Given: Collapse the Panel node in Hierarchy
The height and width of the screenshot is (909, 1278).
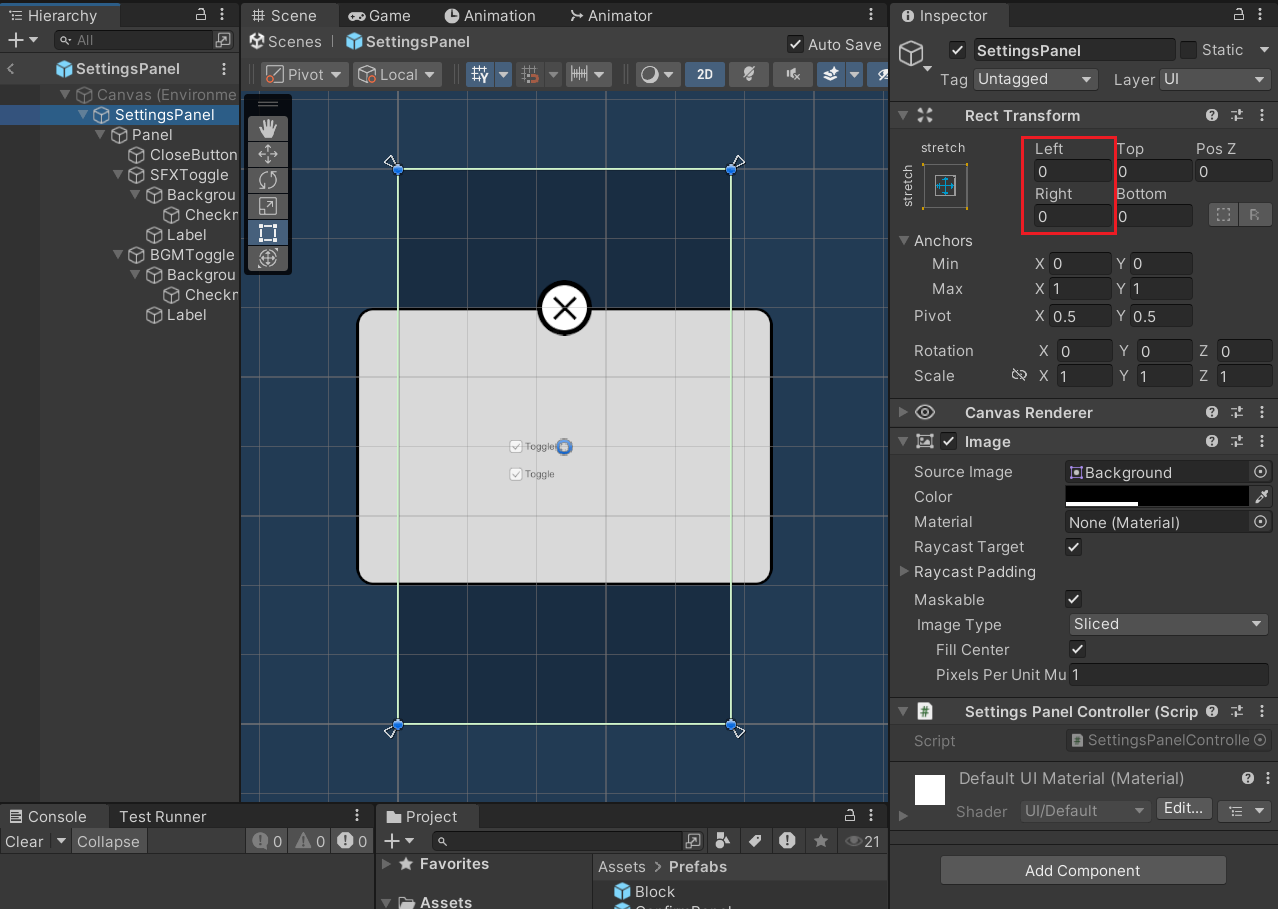Looking at the screenshot, I should pyautogui.click(x=101, y=134).
